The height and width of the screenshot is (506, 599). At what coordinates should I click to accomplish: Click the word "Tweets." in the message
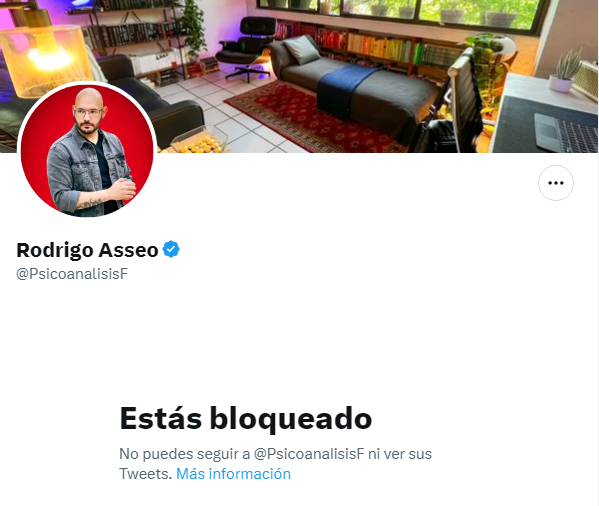point(146,474)
